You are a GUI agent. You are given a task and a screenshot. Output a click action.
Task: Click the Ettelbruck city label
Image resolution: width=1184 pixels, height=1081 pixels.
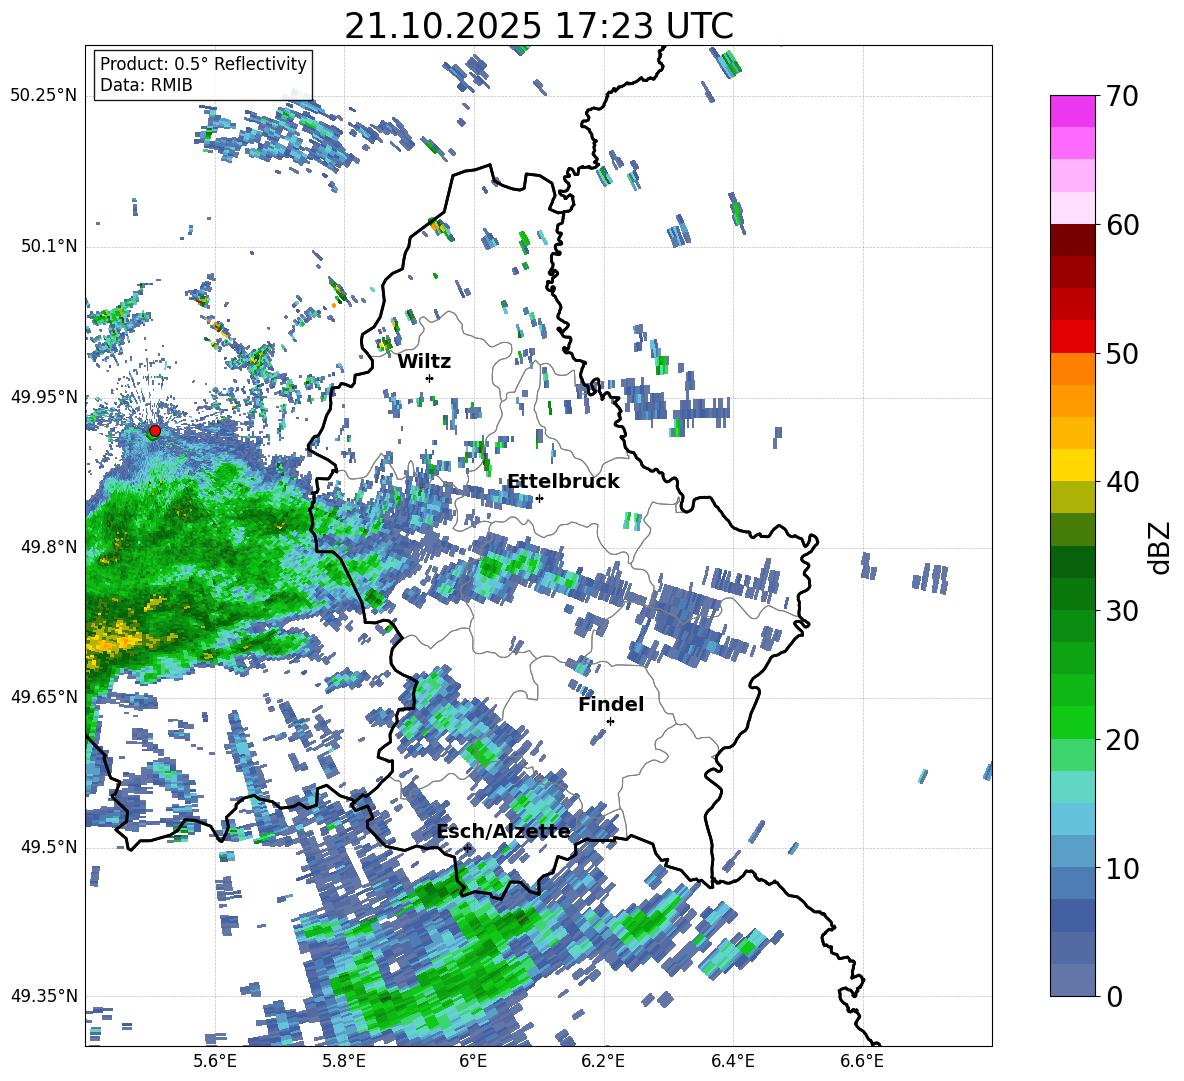coord(563,482)
